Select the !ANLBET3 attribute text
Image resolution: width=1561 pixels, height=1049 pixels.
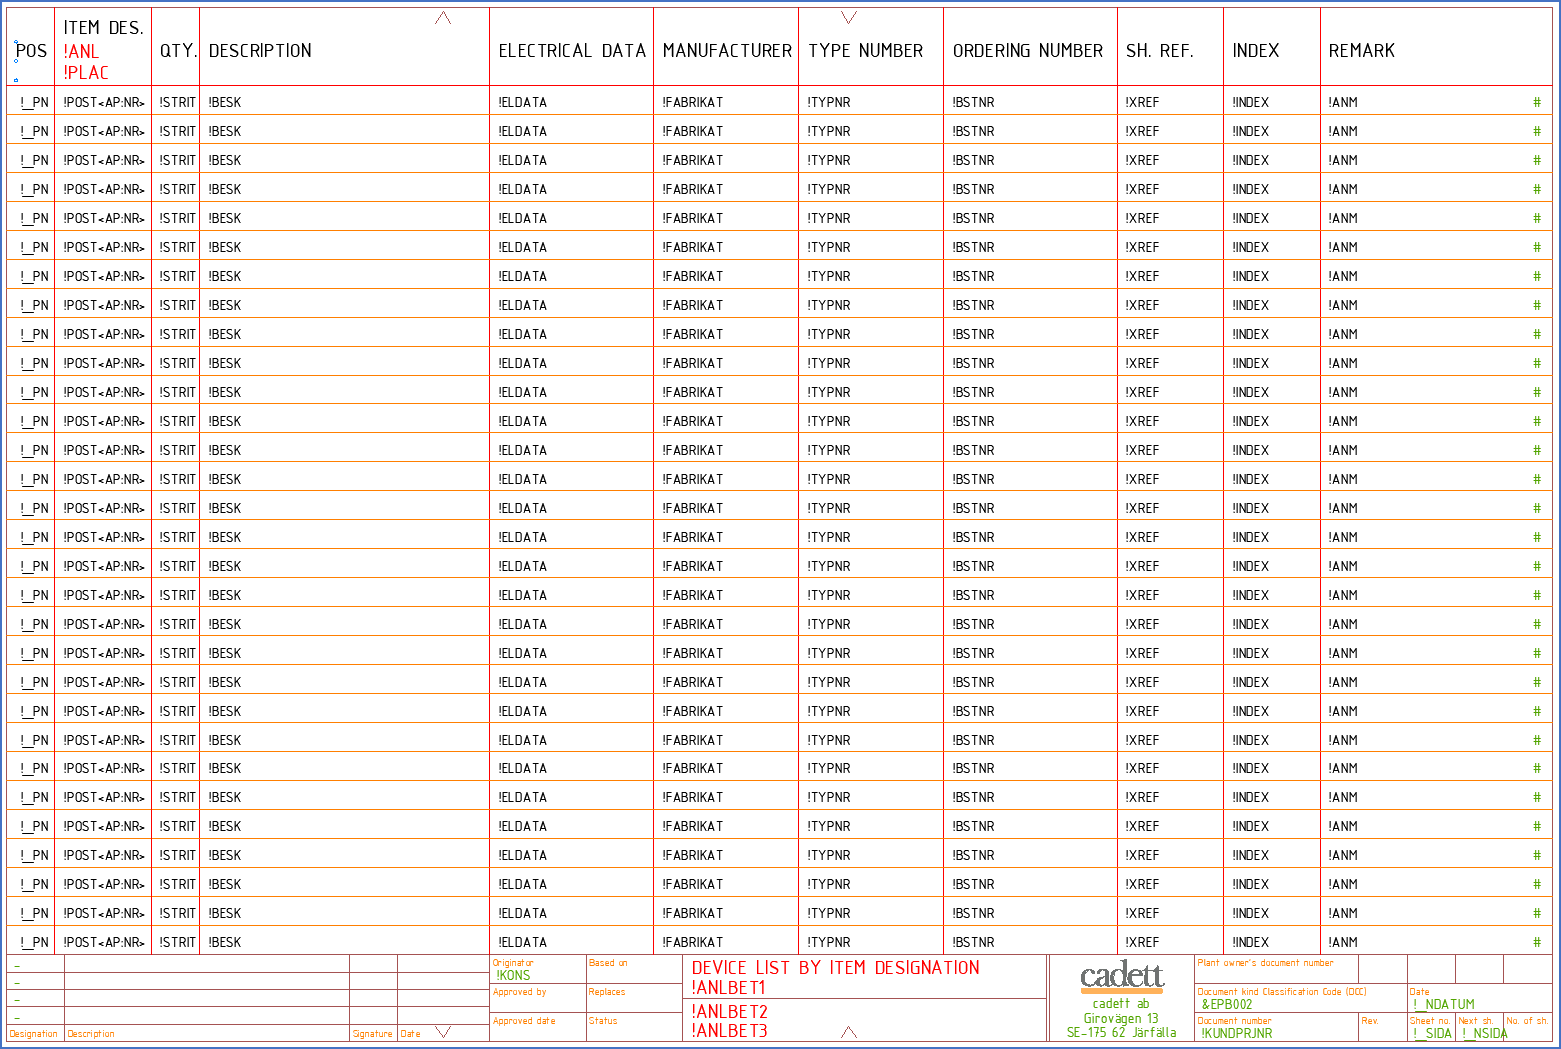(730, 1031)
